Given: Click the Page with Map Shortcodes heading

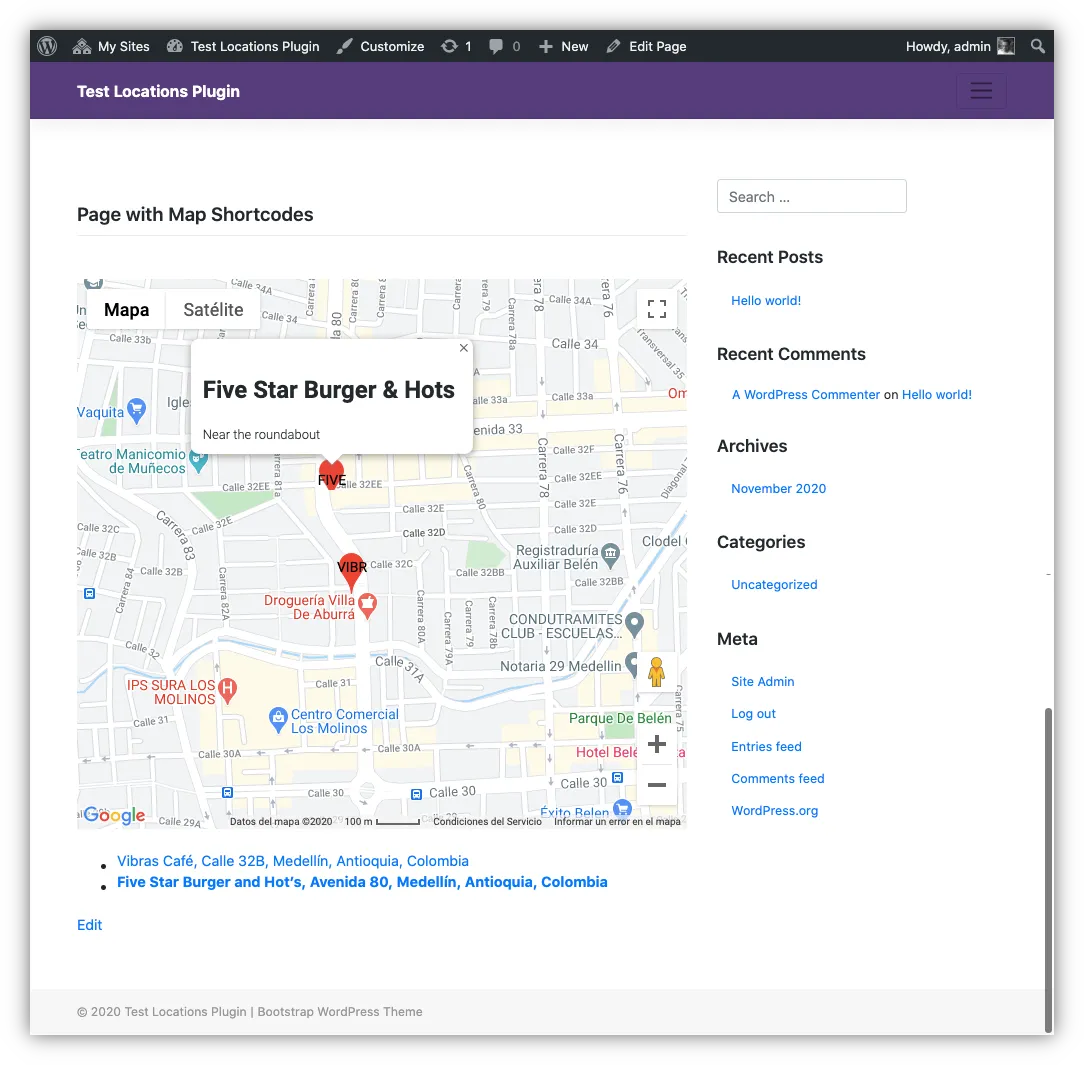Looking at the screenshot, I should tap(195, 214).
